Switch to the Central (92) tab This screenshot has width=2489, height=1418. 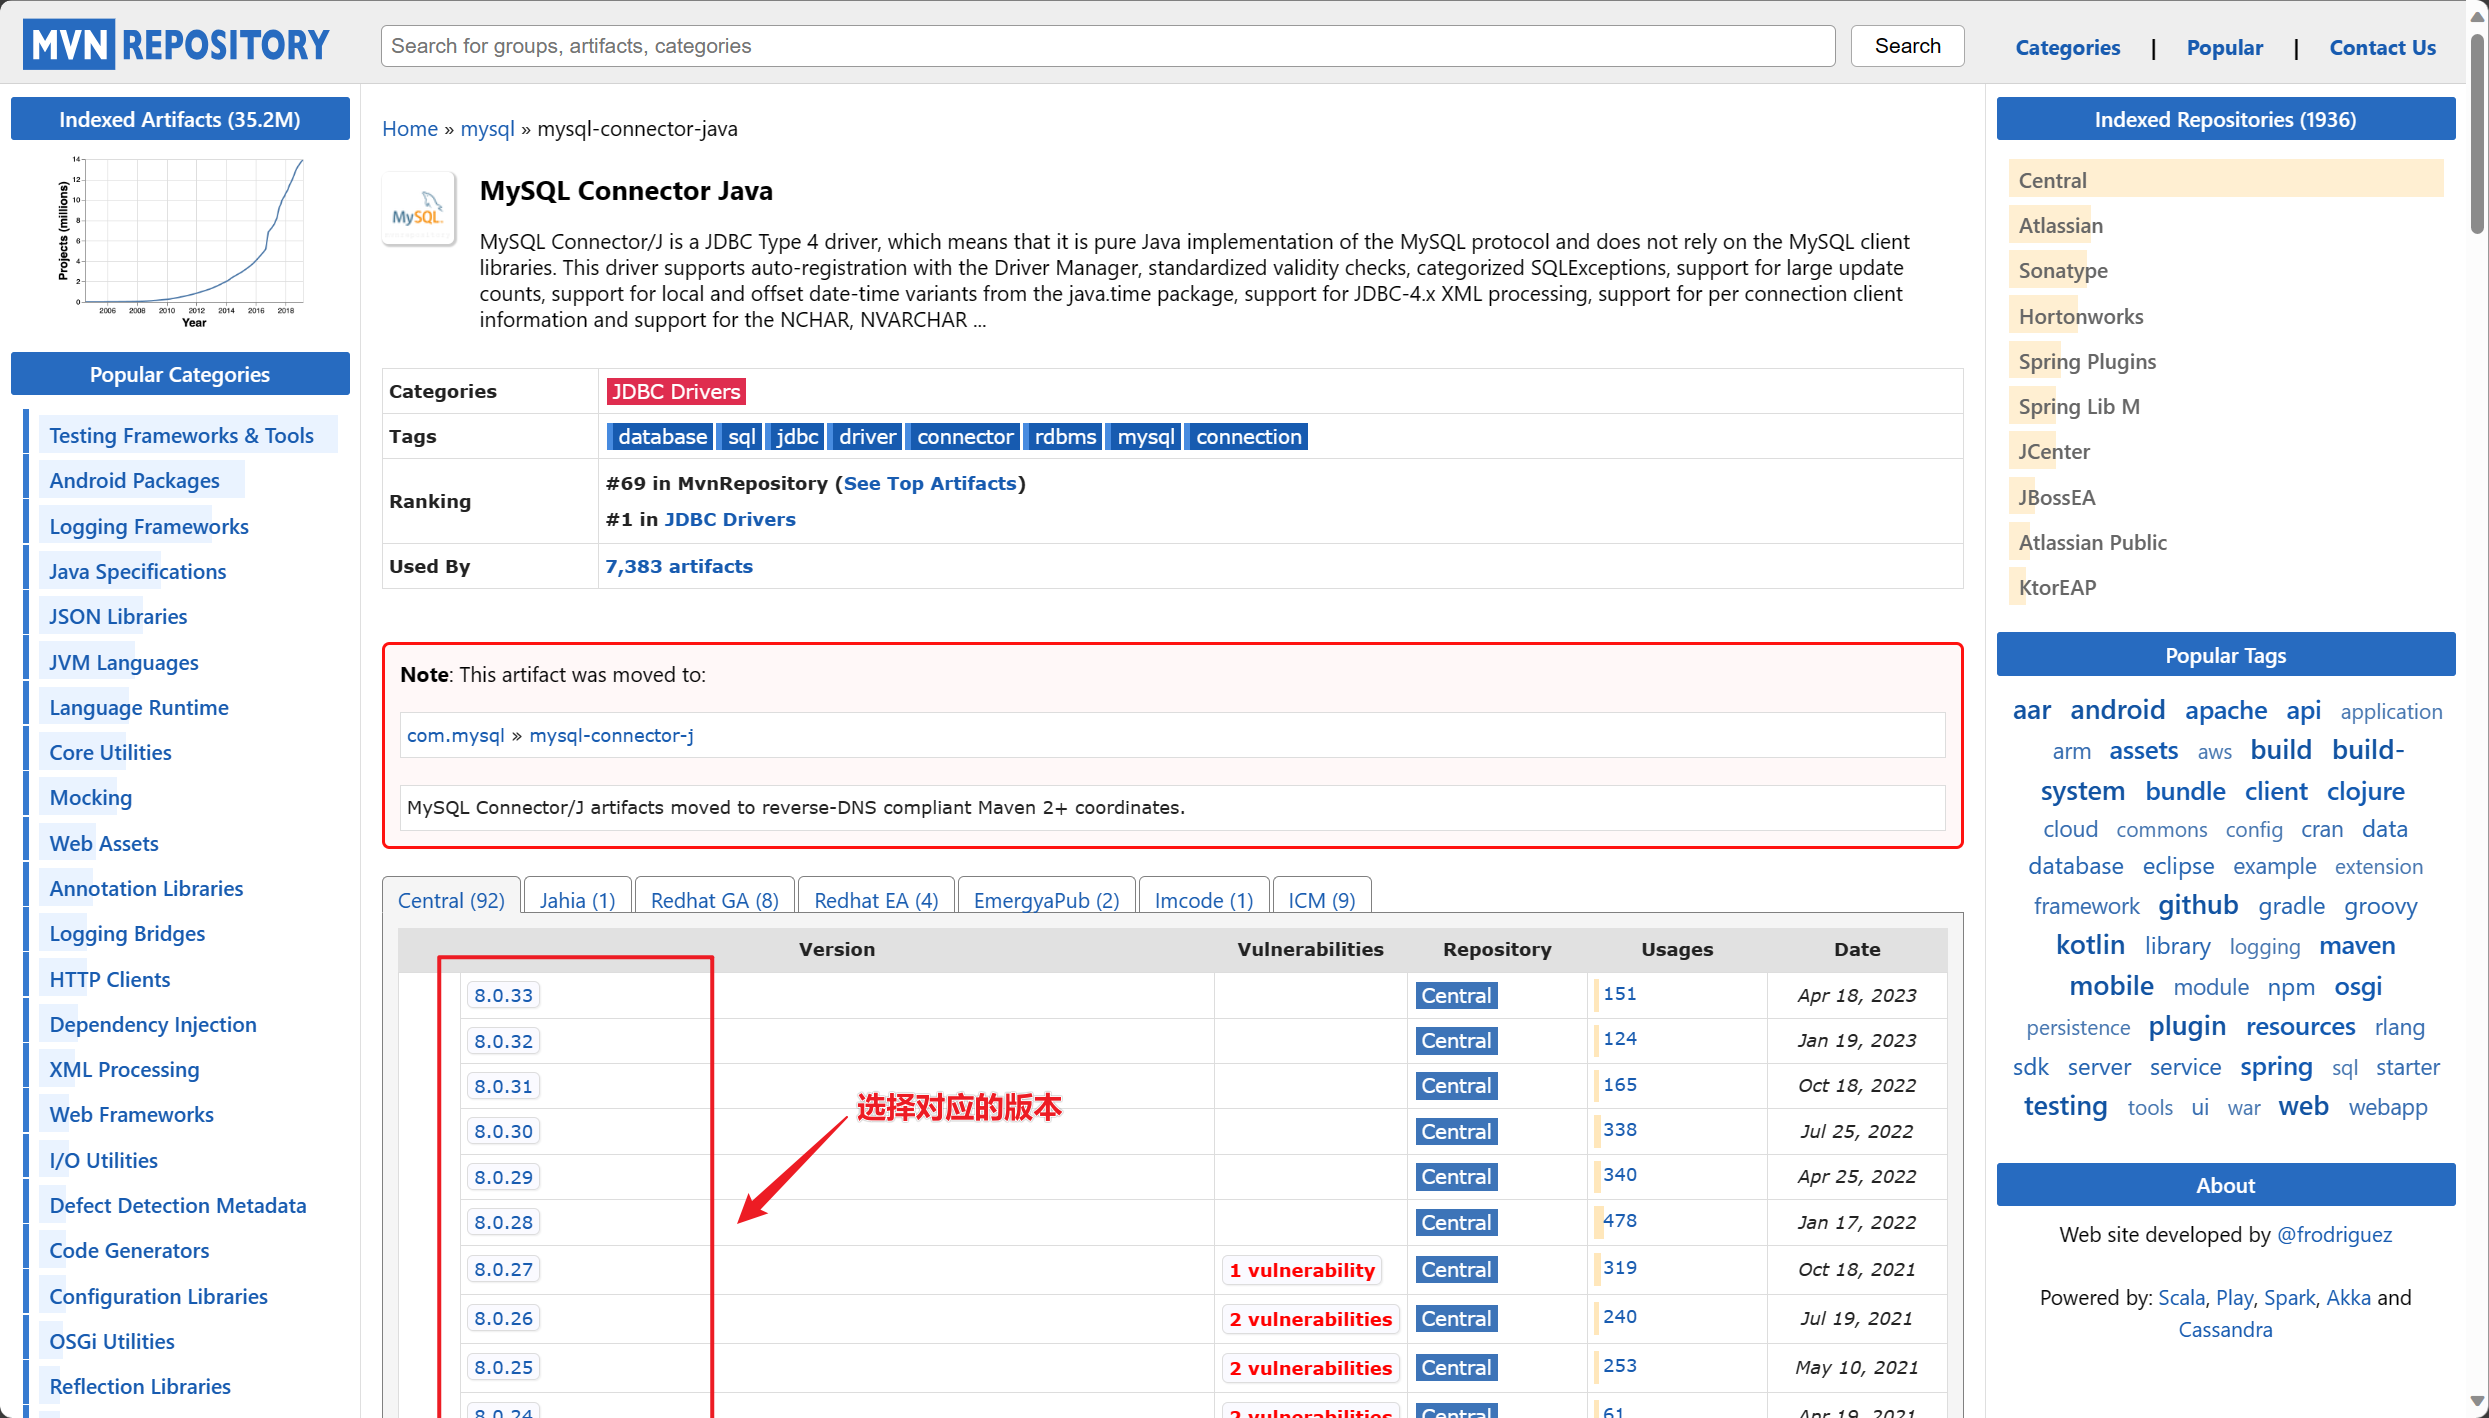tap(451, 900)
